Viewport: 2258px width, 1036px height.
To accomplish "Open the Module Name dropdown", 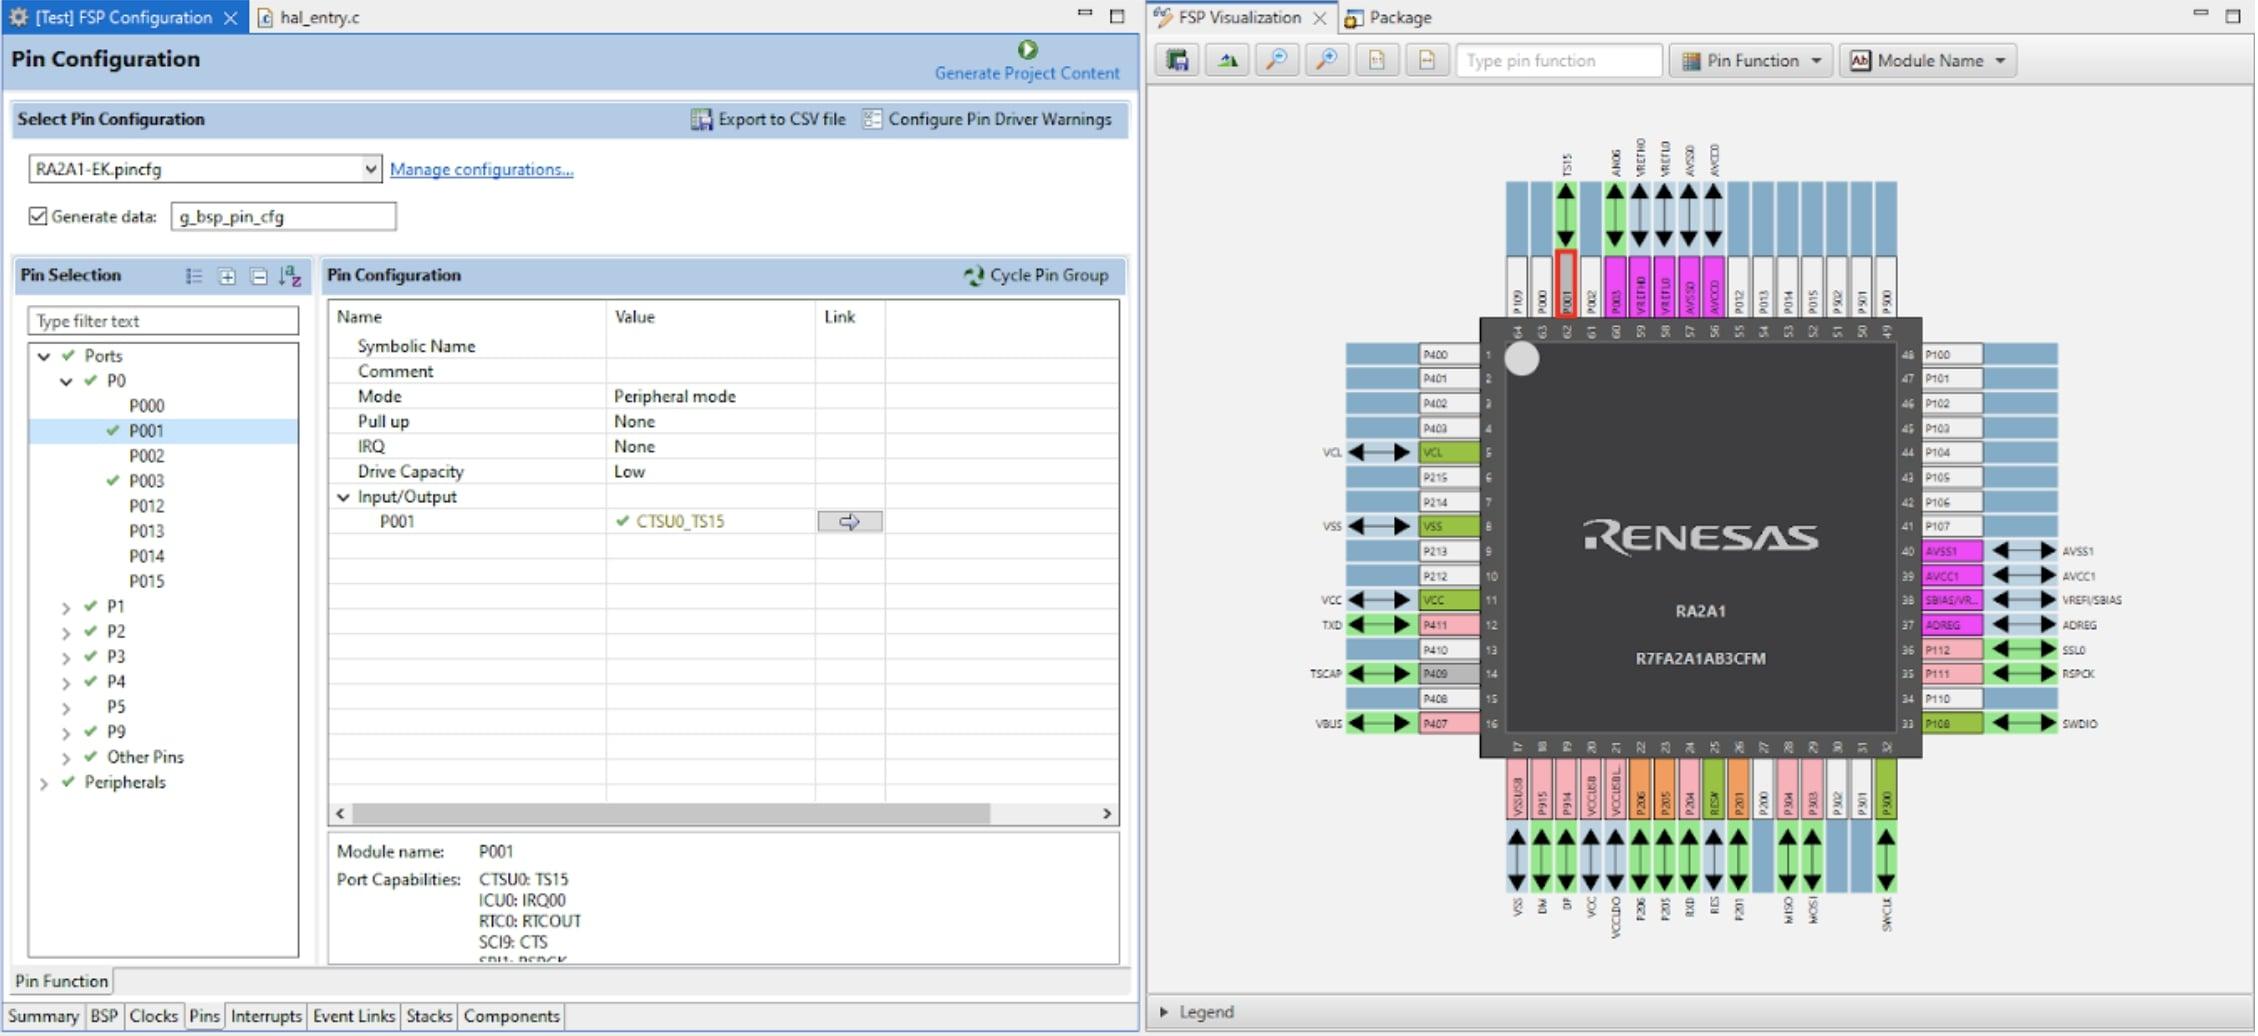I will click(x=1927, y=60).
